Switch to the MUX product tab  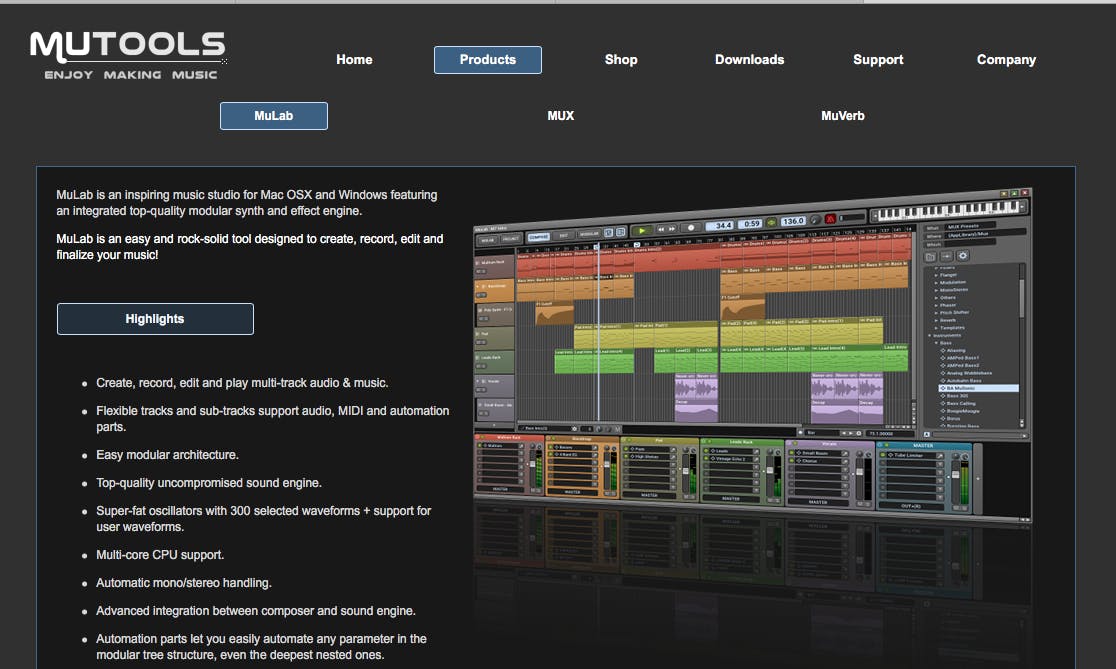pyautogui.click(x=561, y=115)
